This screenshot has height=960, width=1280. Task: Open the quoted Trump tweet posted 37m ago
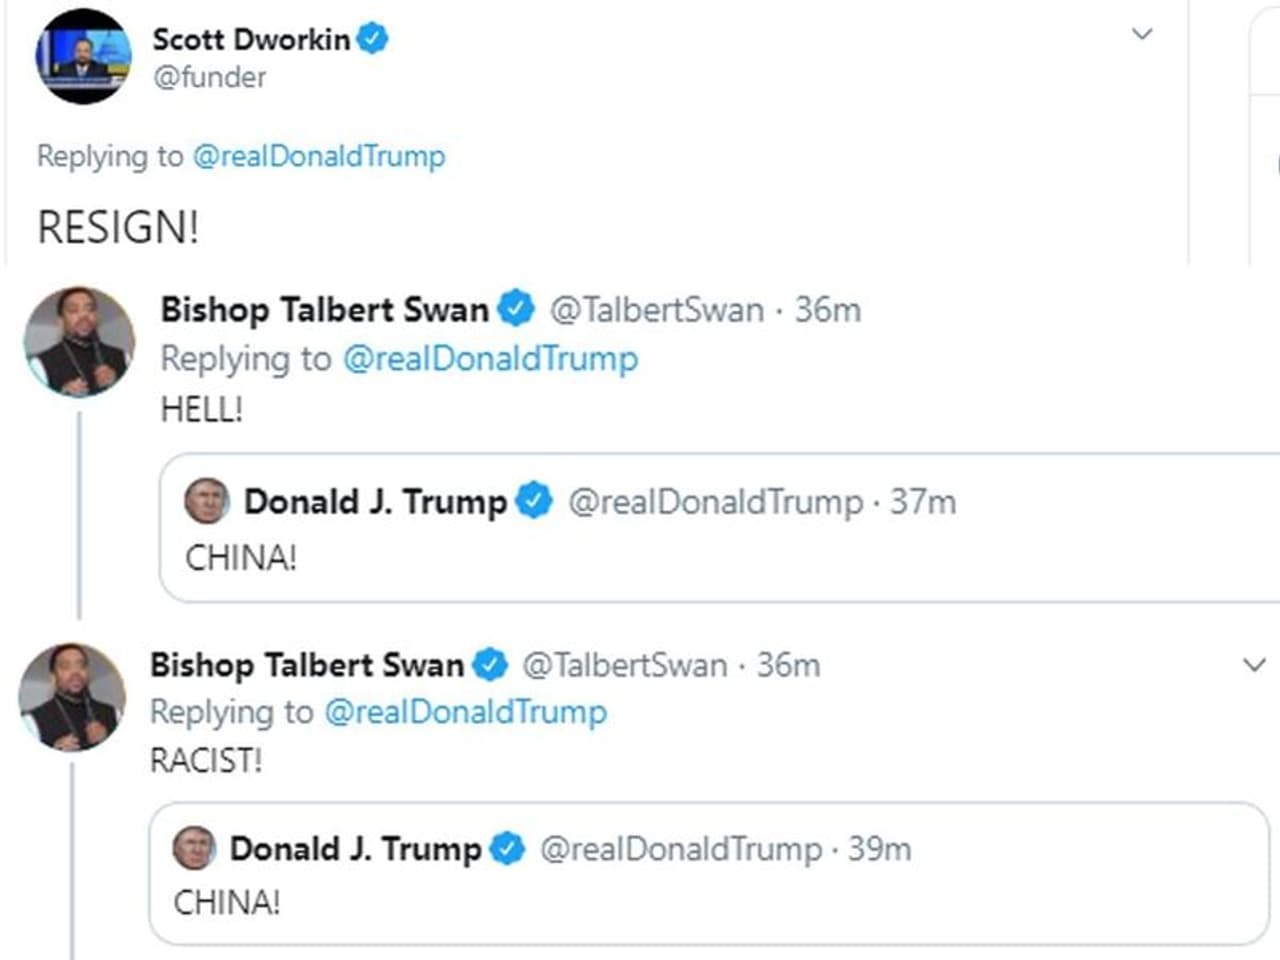[700, 555]
